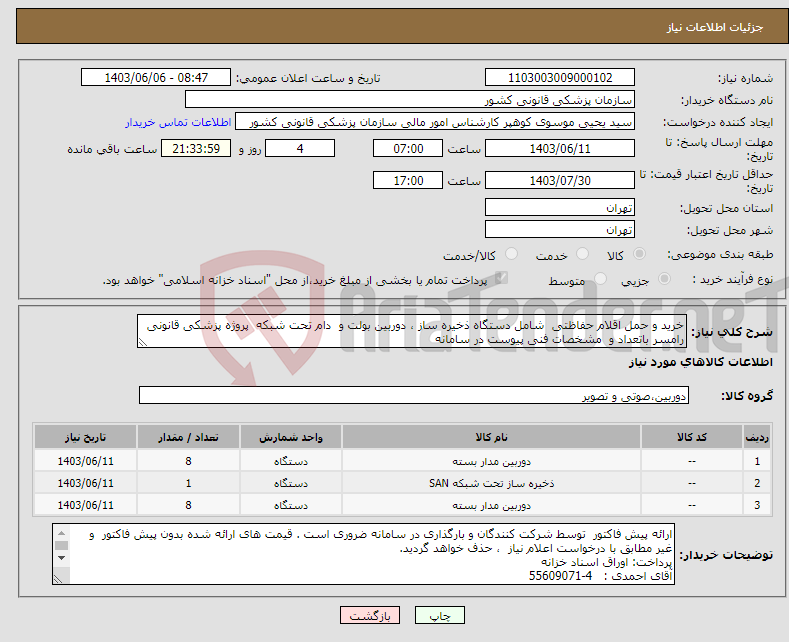Click row 2 item ذخیره ساز تحت شبکه SAN
The image size is (789, 642).
[x=491, y=483]
